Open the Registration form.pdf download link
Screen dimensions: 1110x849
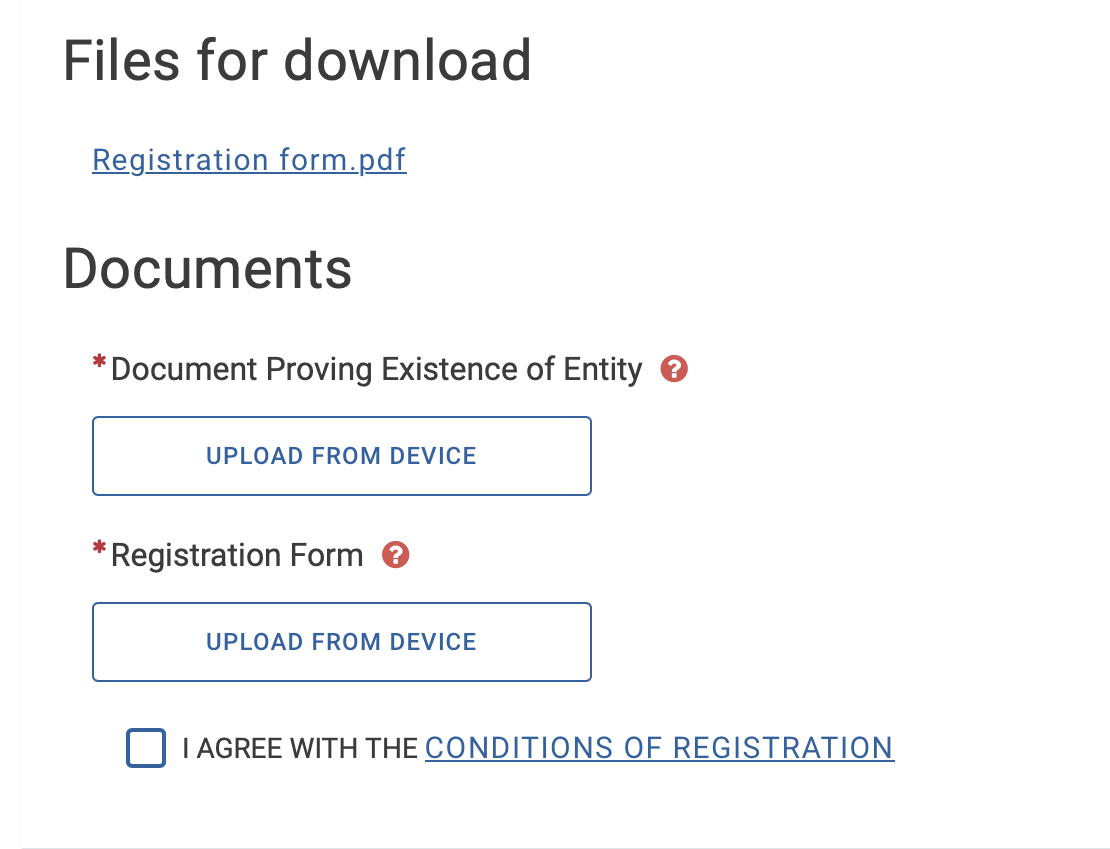249,160
